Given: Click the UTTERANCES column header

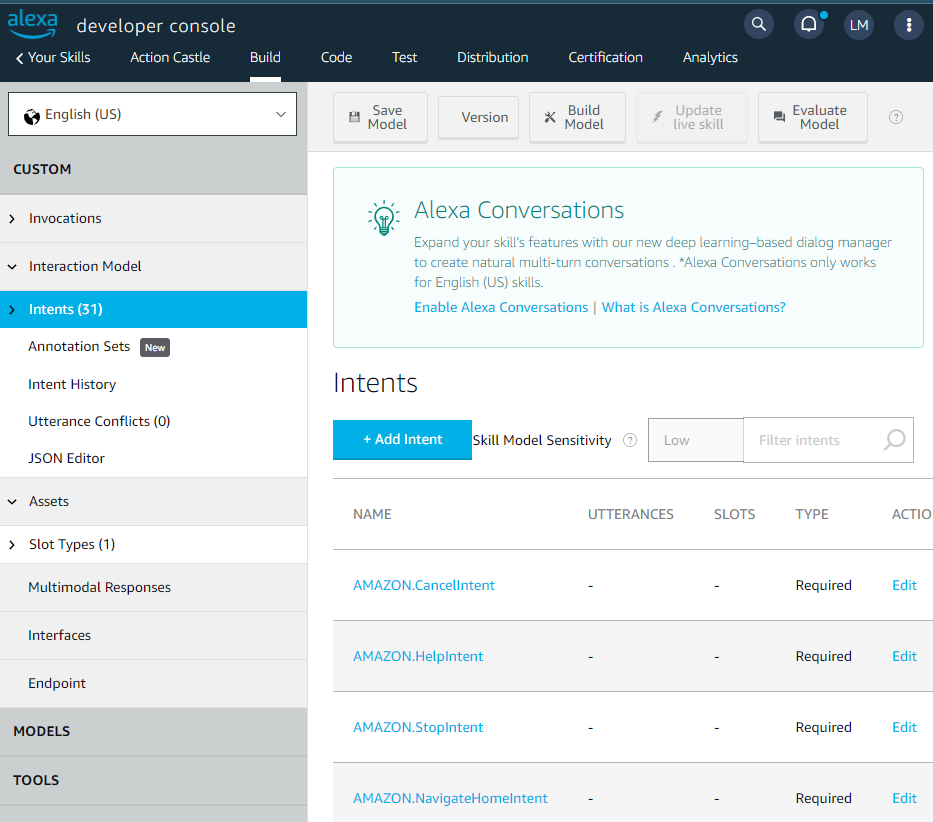Looking at the screenshot, I should click(631, 514).
